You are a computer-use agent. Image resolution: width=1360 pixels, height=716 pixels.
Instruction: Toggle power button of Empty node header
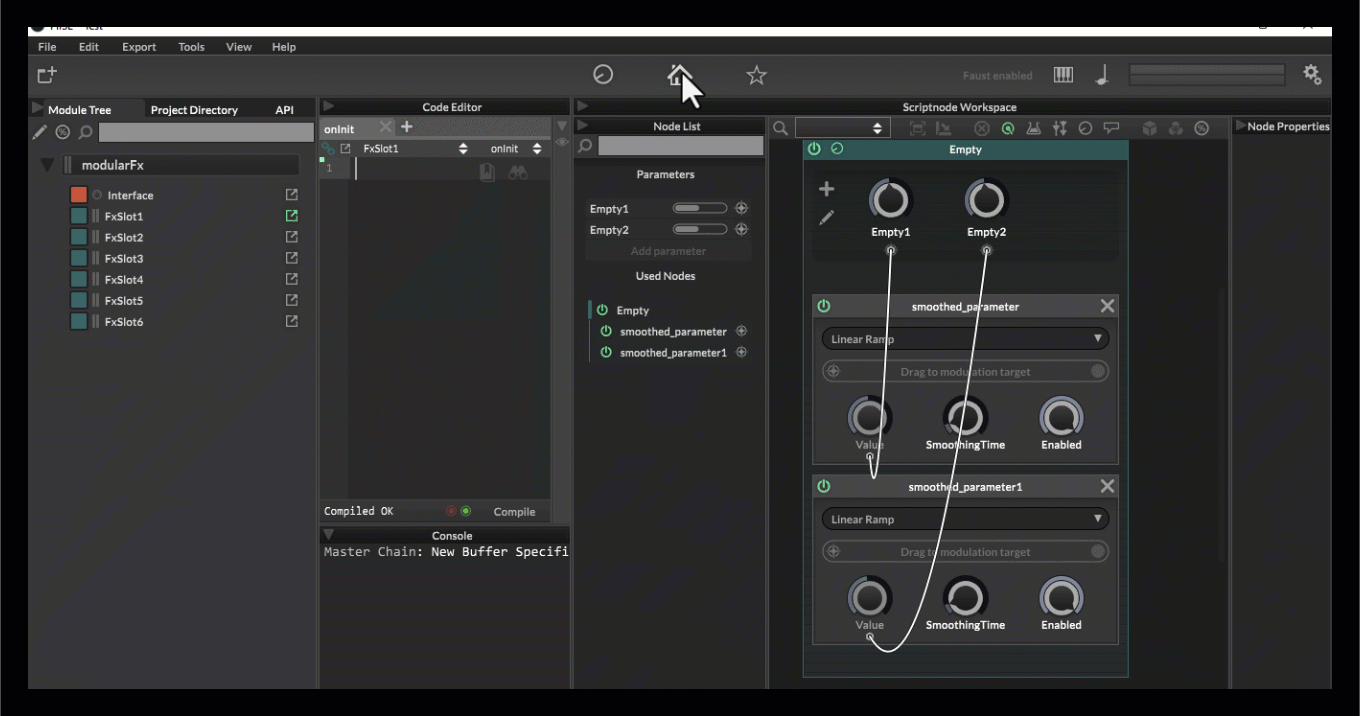814,149
